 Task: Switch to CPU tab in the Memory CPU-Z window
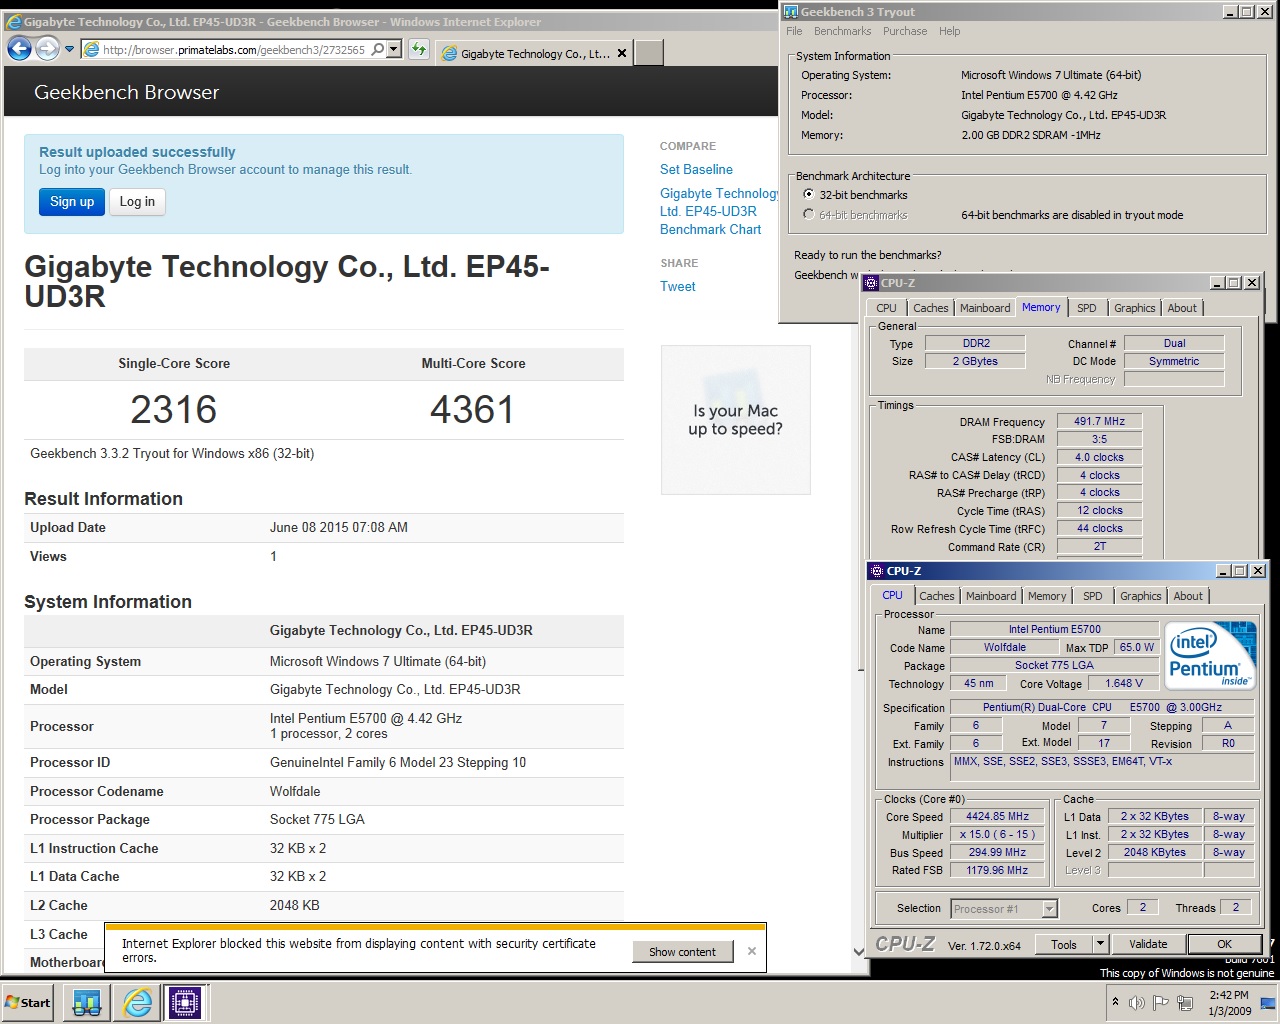click(886, 308)
